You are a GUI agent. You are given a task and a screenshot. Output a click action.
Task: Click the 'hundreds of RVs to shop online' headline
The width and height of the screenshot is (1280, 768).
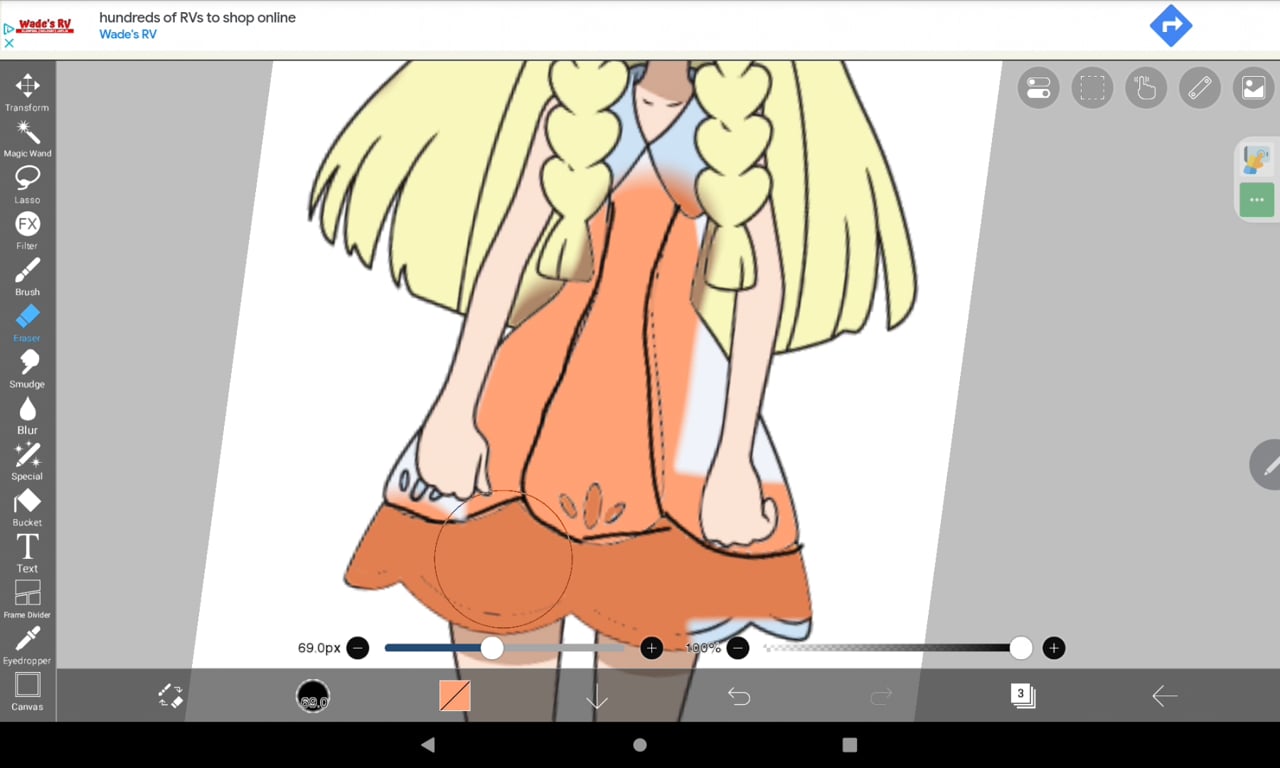[197, 17]
